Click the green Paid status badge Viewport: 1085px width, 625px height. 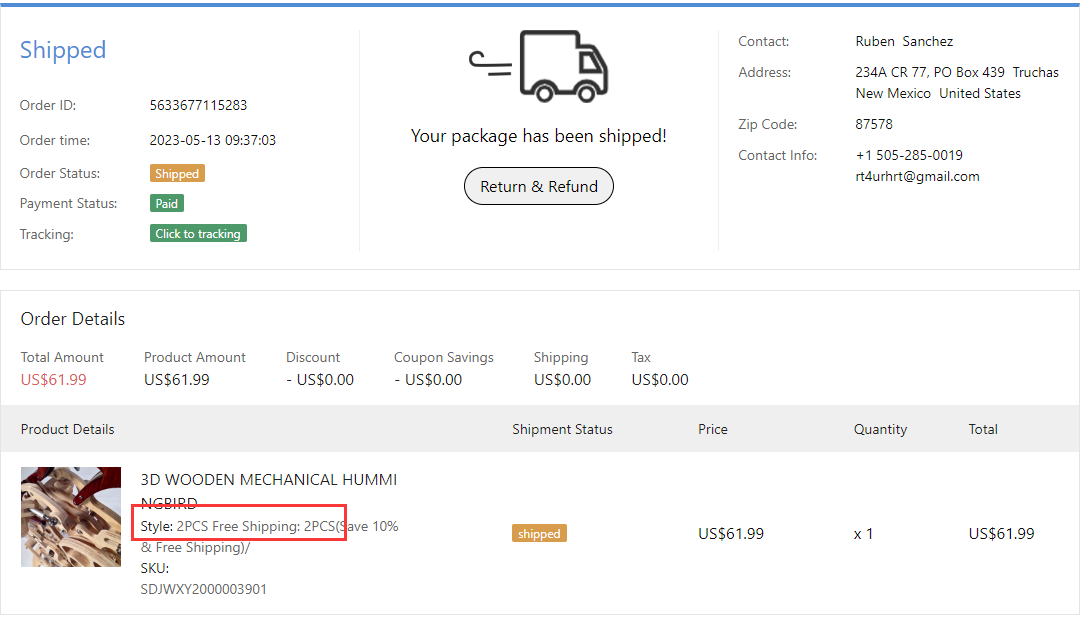click(x=167, y=204)
